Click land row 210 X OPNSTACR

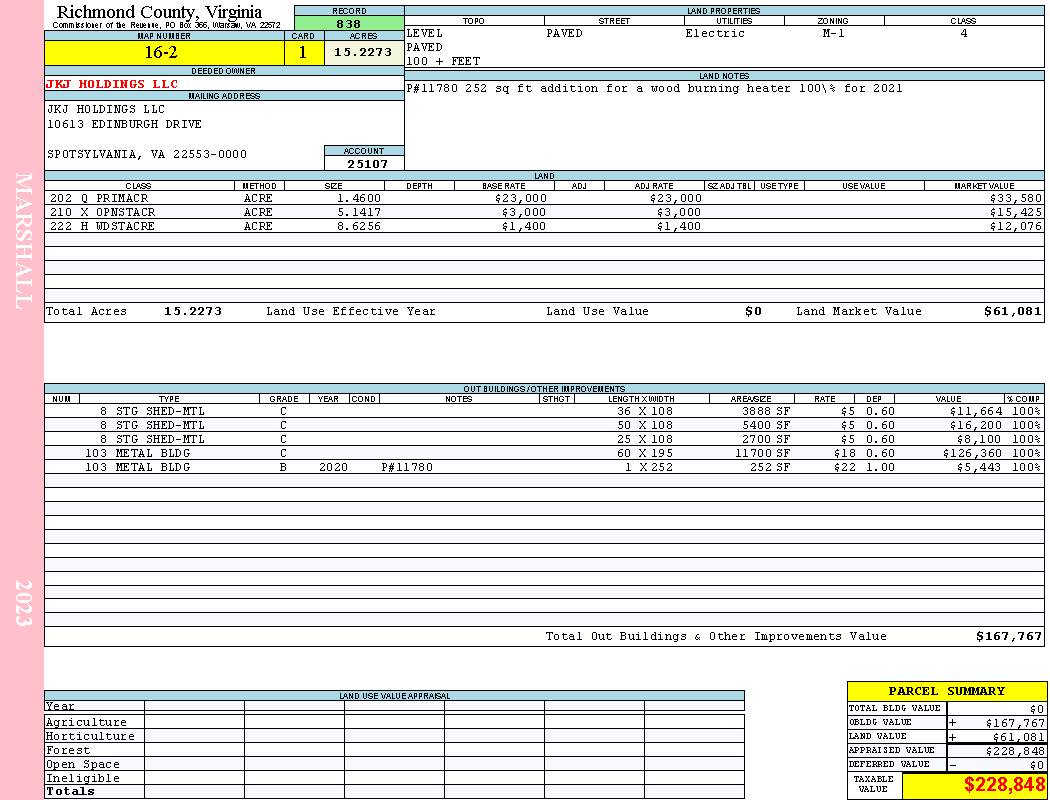pyautogui.click(x=544, y=212)
